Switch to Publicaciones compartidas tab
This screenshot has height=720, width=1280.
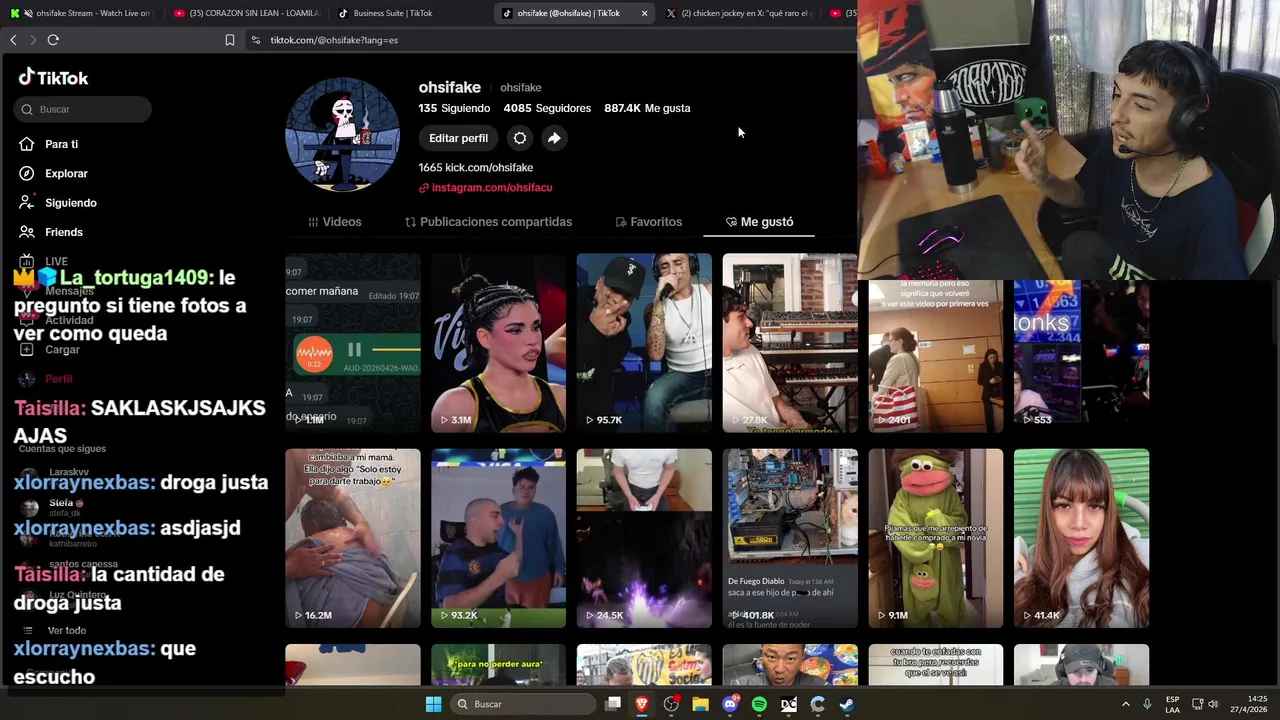click(488, 222)
